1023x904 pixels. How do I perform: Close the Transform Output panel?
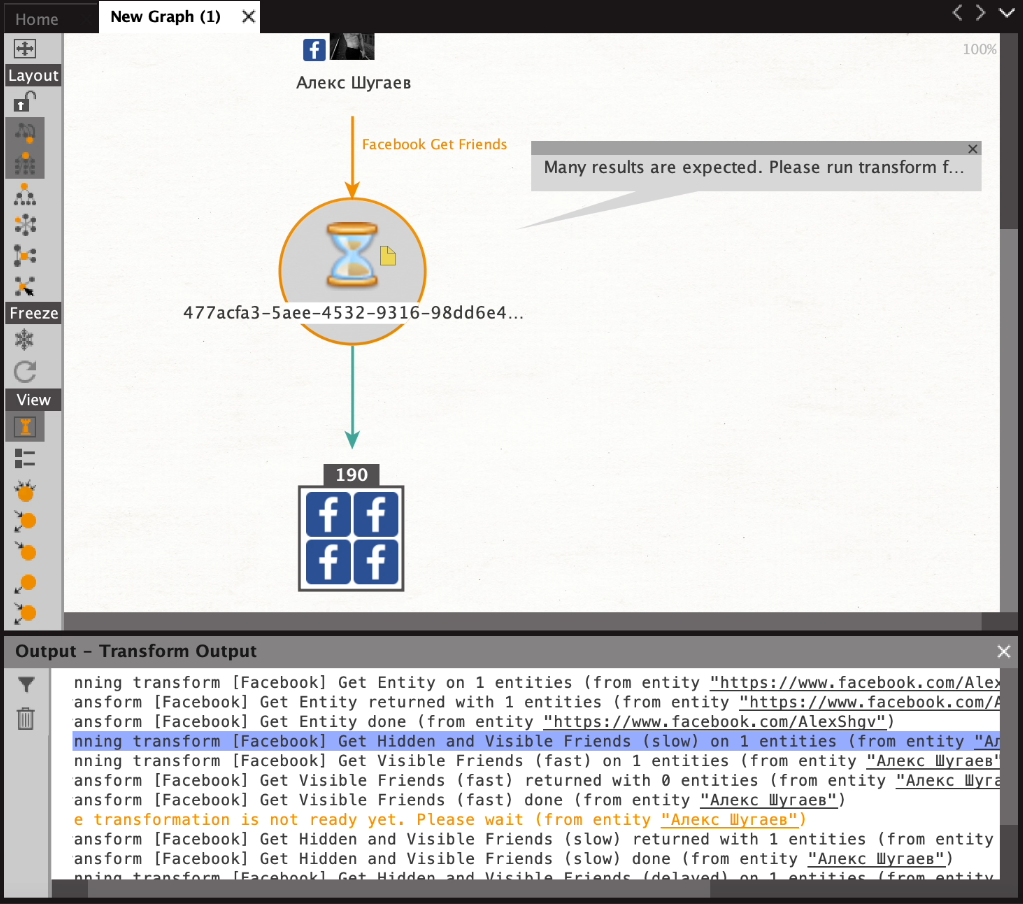point(1003,651)
